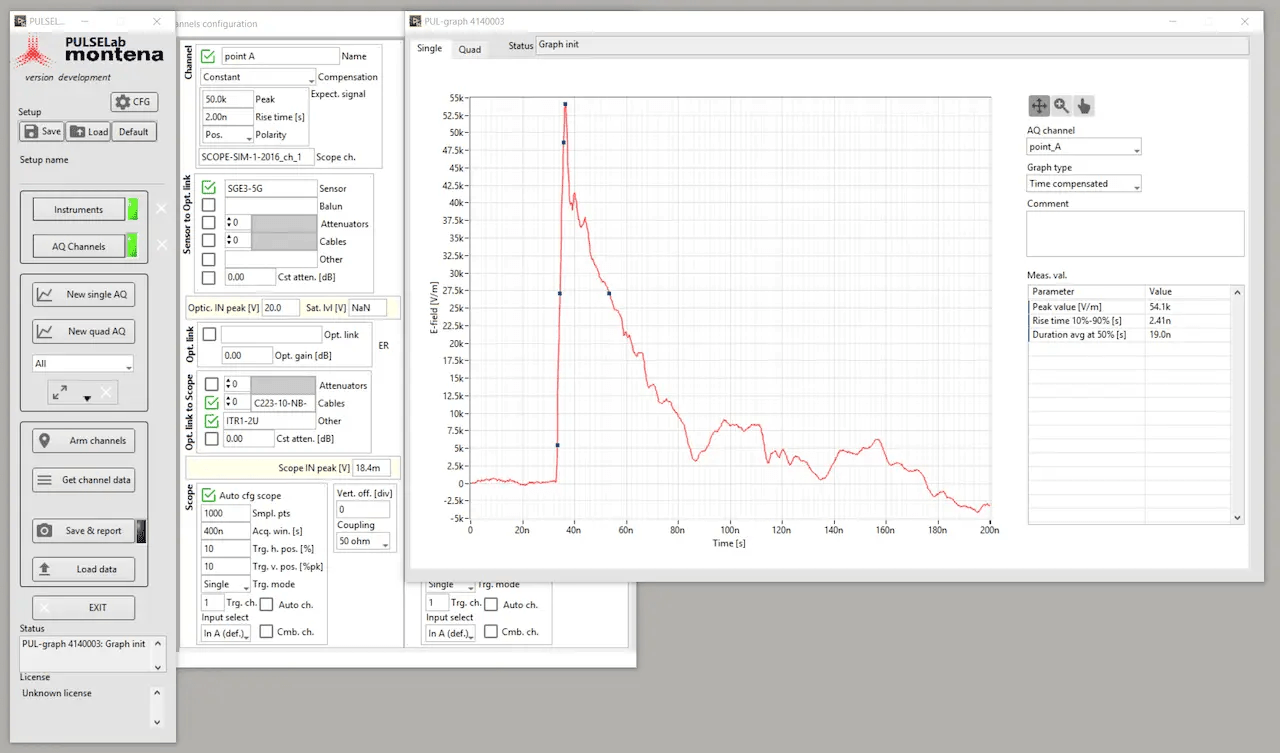
Task: Click the Duration avg at 50% row
Action: [x=1129, y=335]
